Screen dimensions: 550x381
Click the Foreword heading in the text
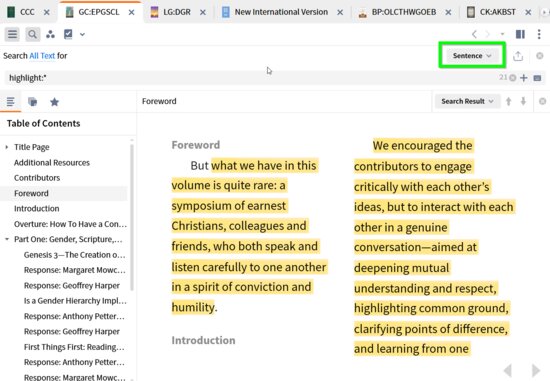pos(196,145)
